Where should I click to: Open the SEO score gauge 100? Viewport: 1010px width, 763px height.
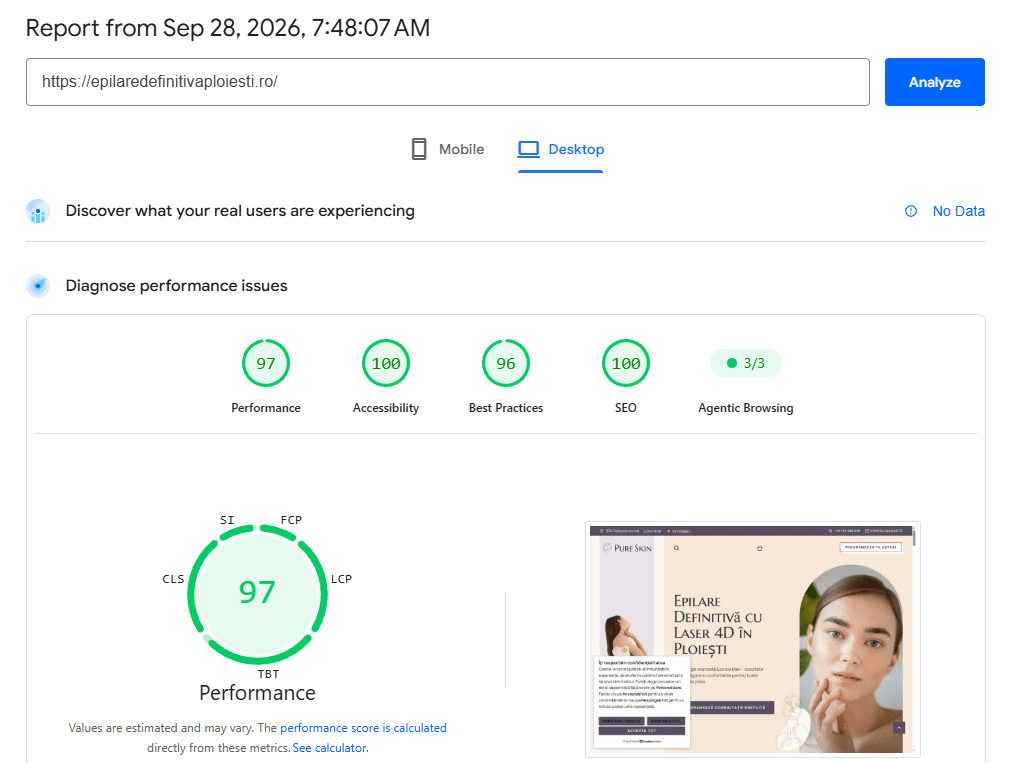click(x=625, y=363)
